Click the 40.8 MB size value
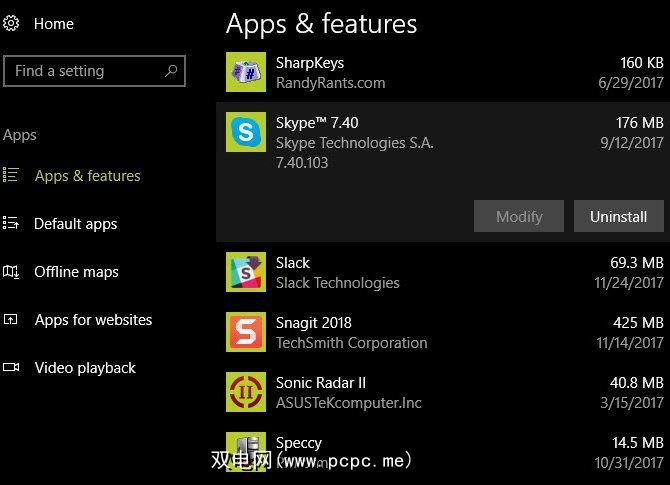 637,382
